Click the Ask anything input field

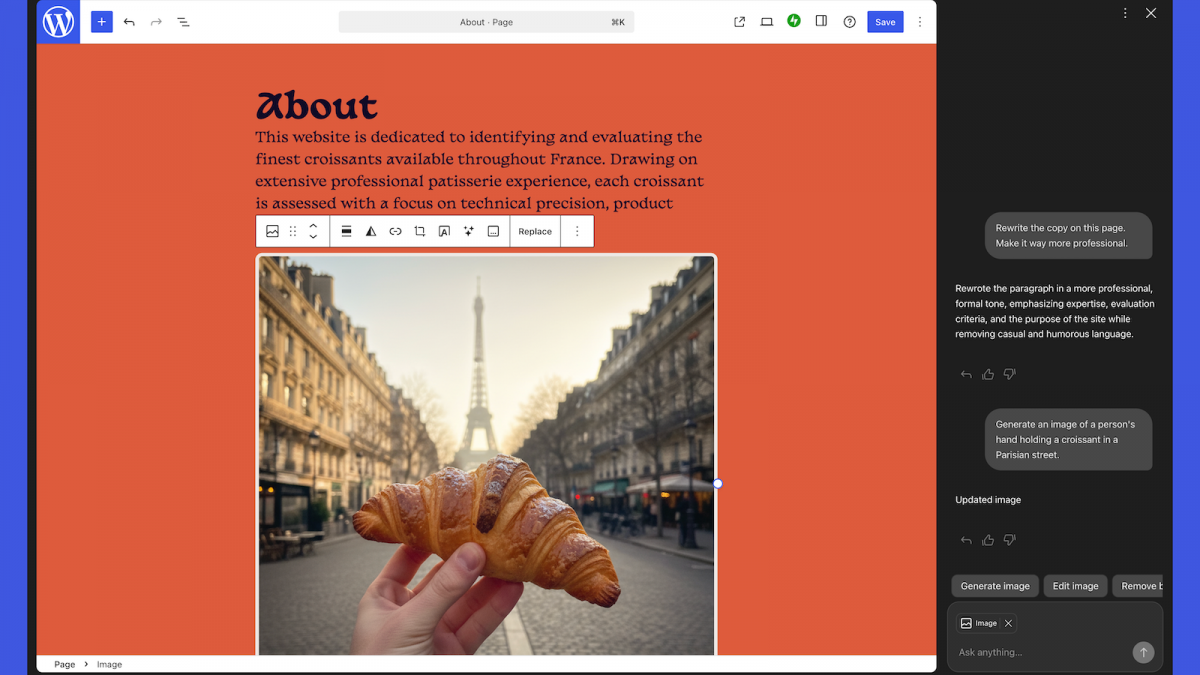pos(1040,652)
